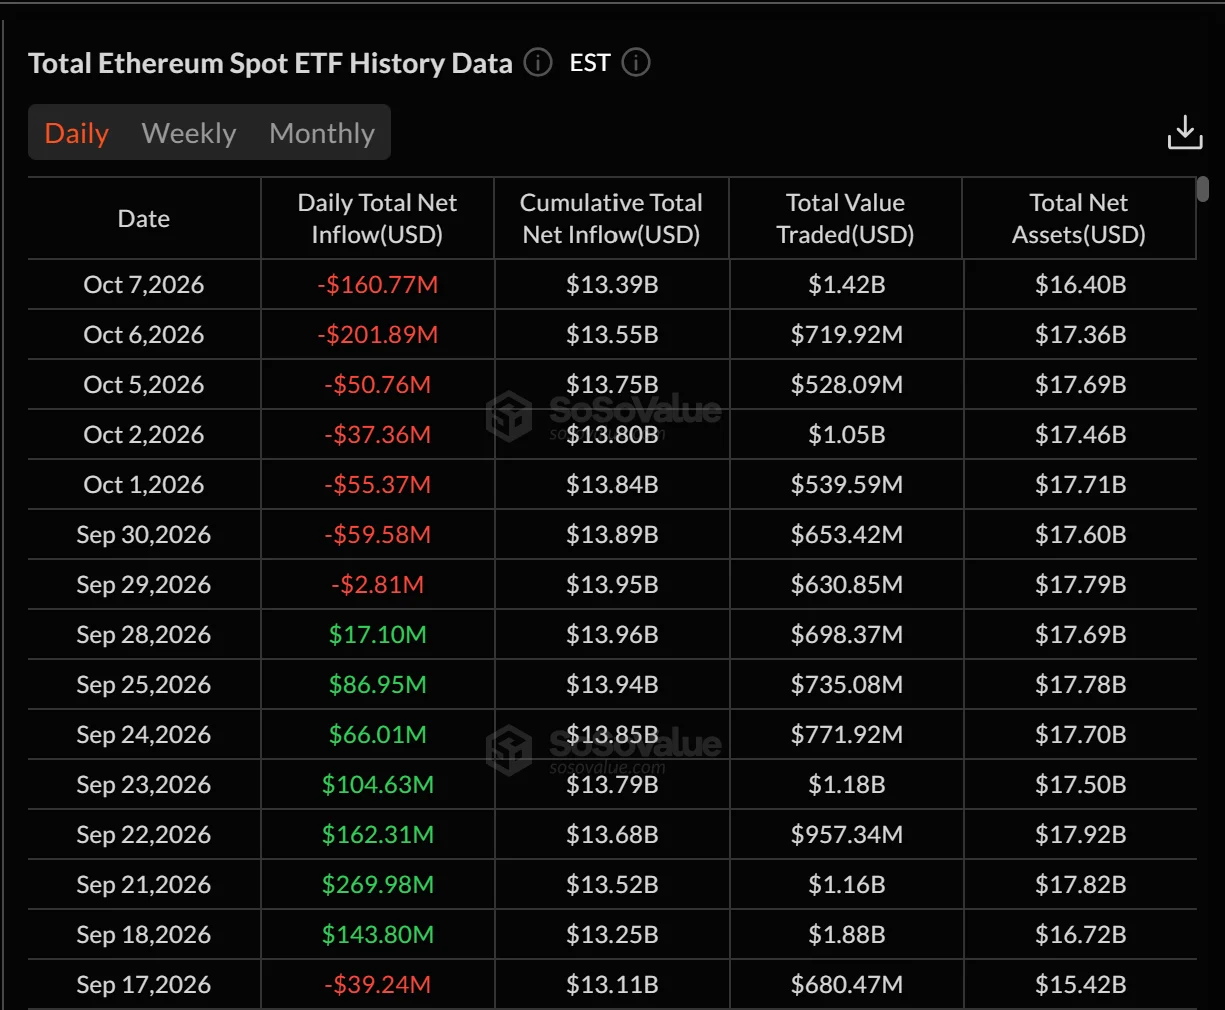1225x1010 pixels.
Task: Click the $16.72B net assets cell
Action: [x=1081, y=935]
